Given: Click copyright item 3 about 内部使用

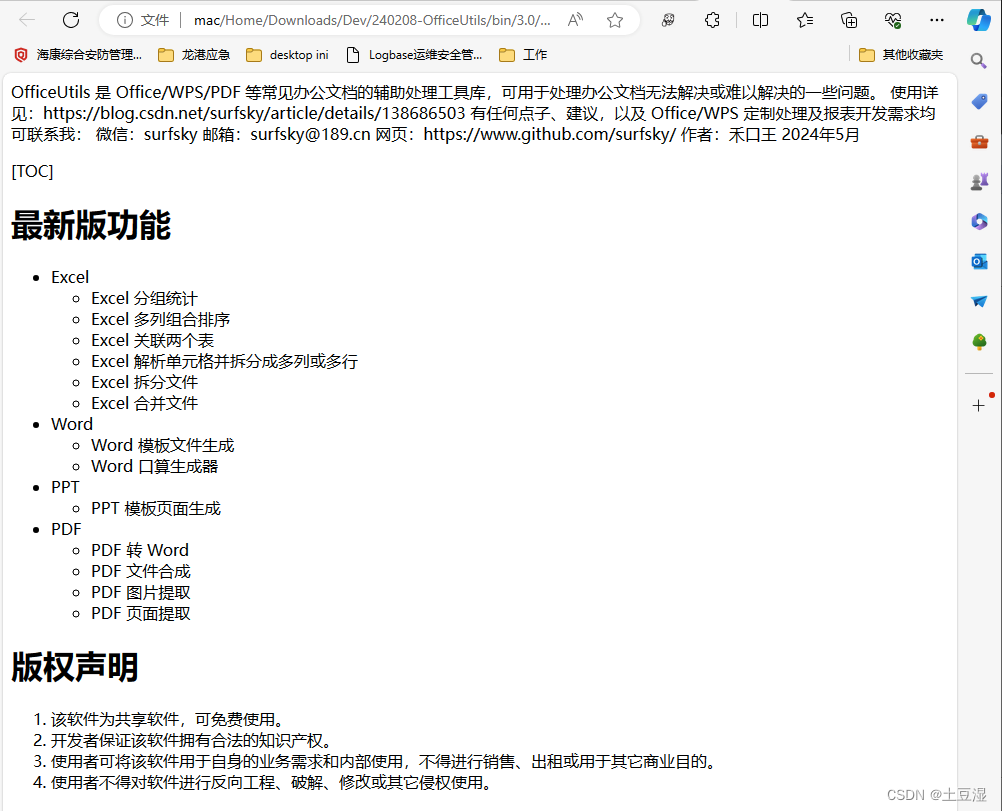Looking at the screenshot, I should (x=385, y=762).
